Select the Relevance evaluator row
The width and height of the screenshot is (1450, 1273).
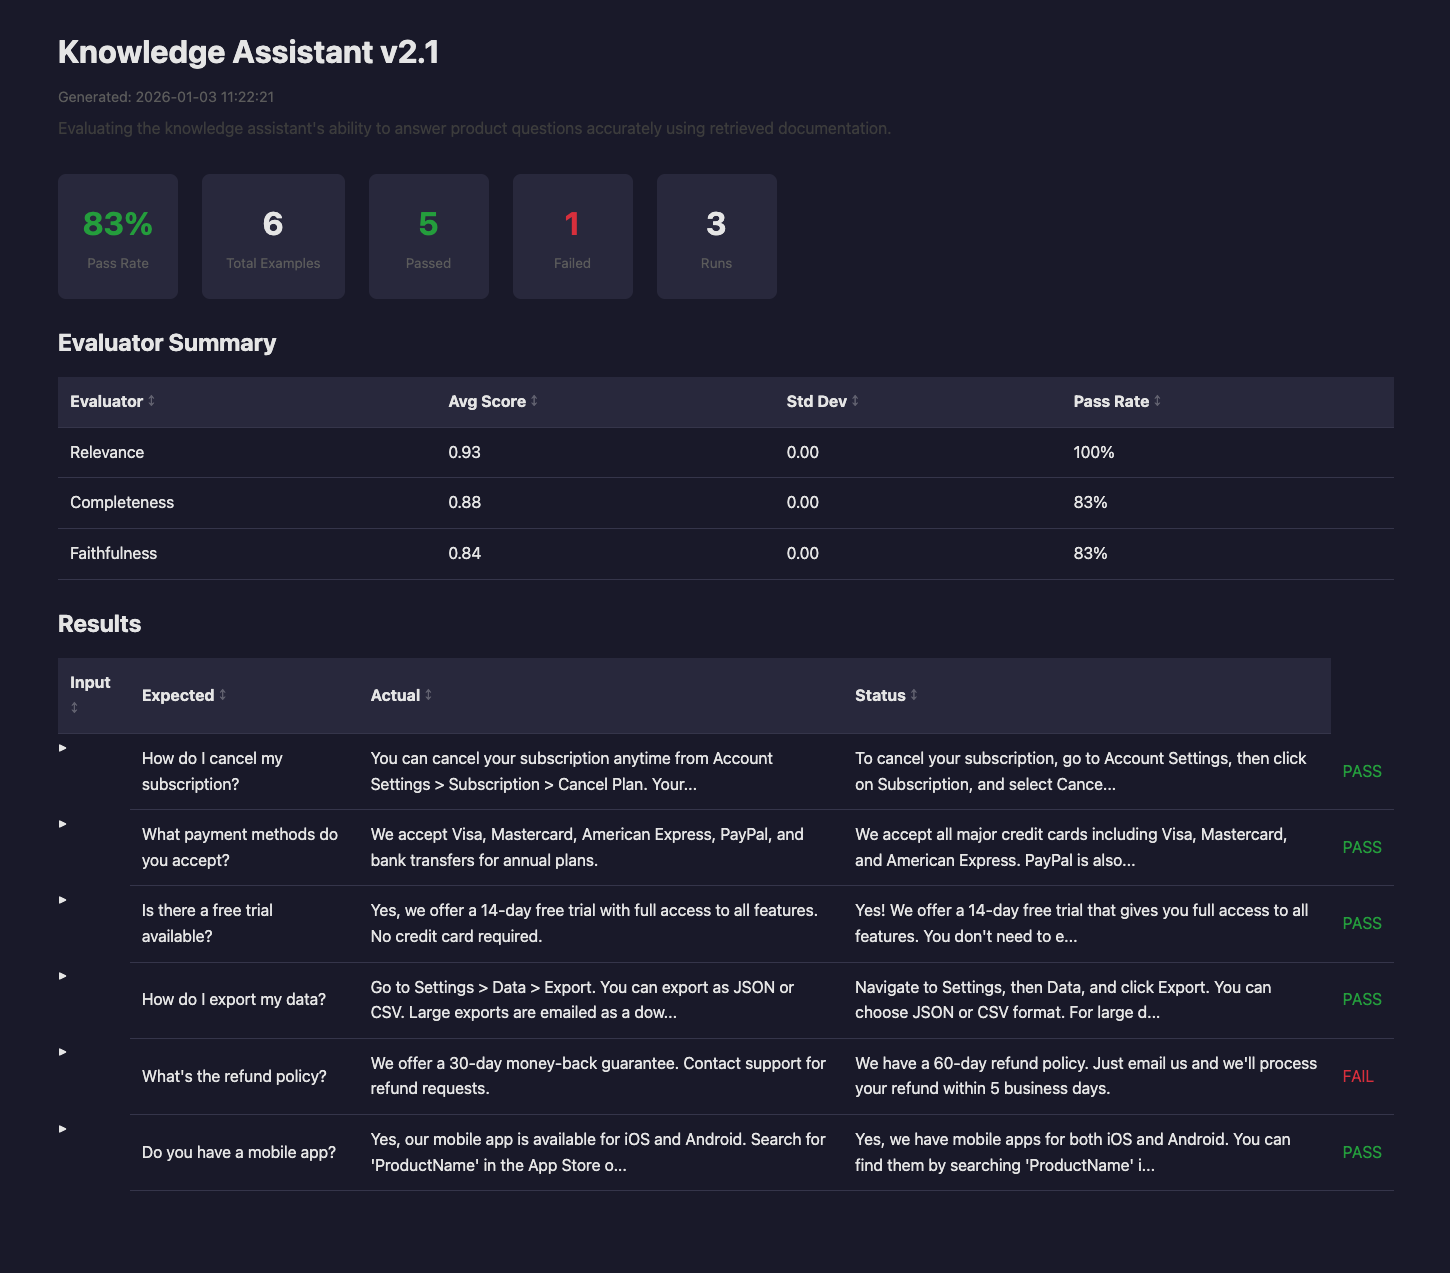(400, 452)
